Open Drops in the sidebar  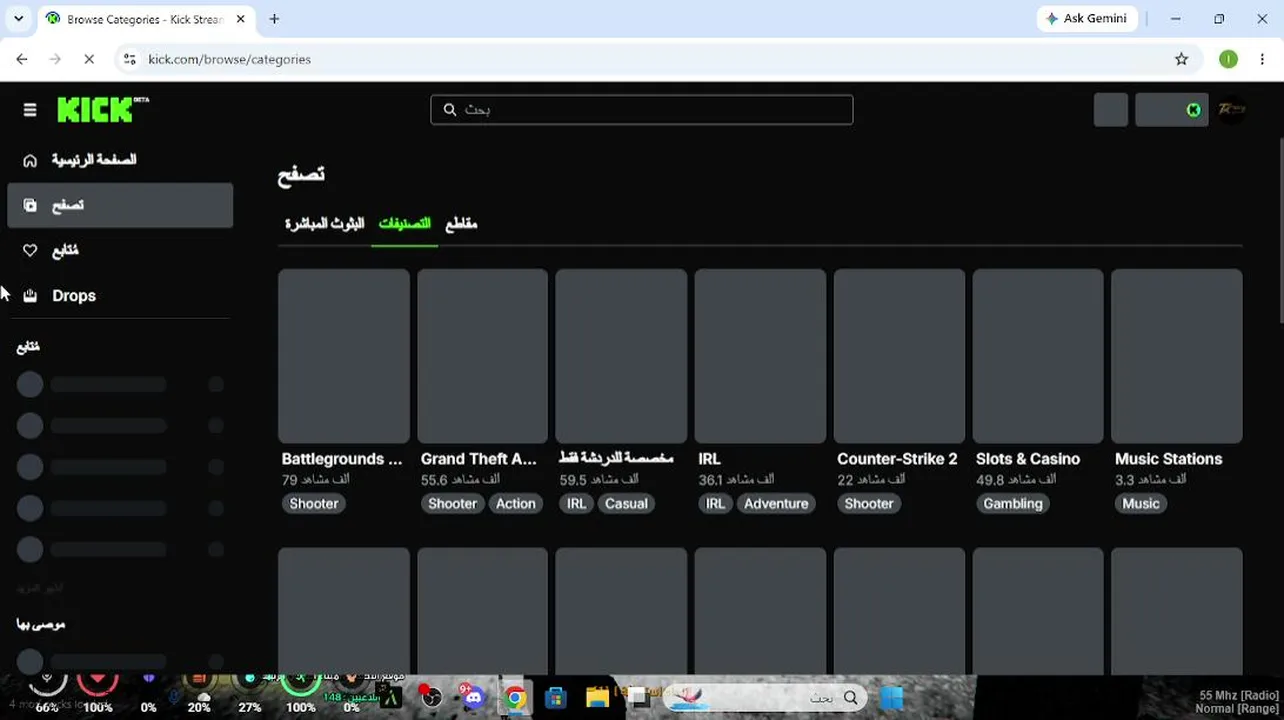[x=120, y=295]
